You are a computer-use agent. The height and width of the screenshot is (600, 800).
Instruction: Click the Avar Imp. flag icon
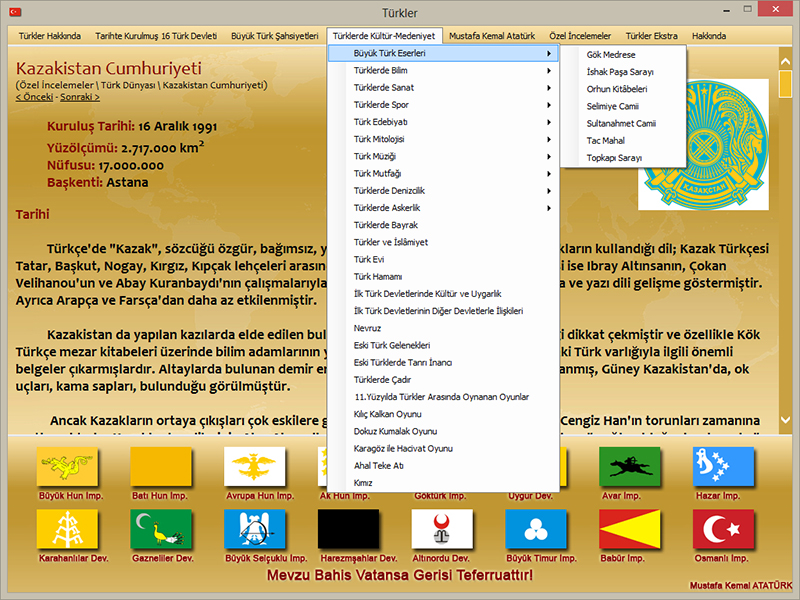629,466
